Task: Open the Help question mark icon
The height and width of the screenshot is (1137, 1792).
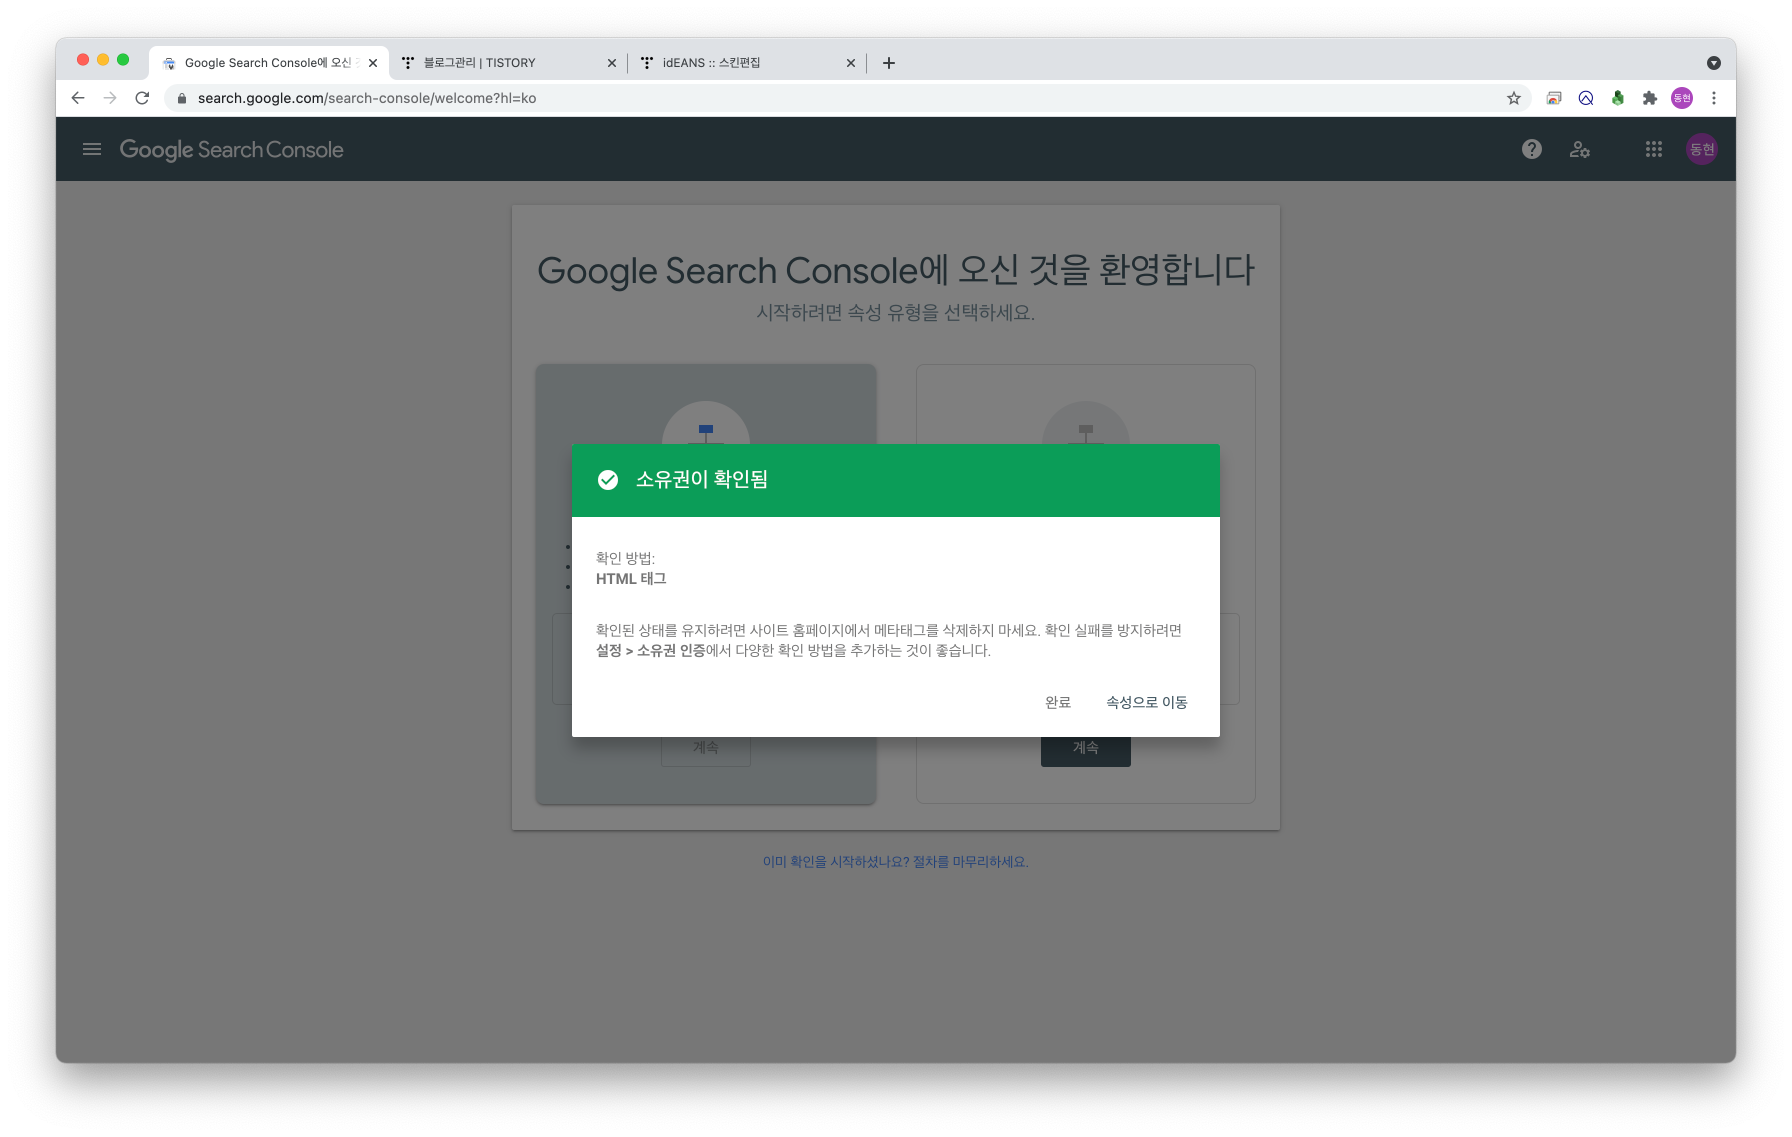Action: 1531,149
